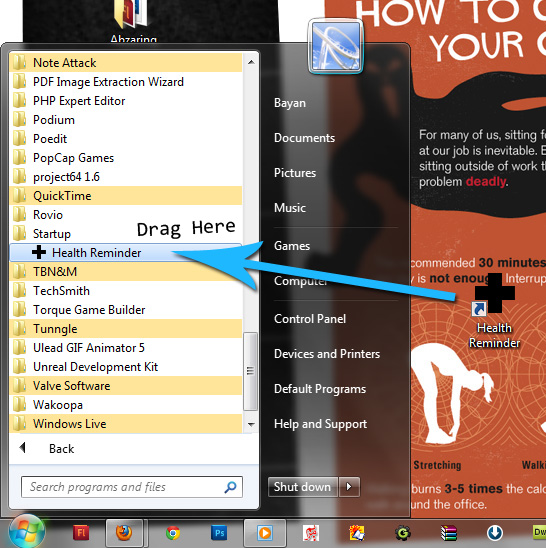Expand PDF Image Extraction Wizard folder
The height and width of the screenshot is (548, 546).
(x=126, y=82)
